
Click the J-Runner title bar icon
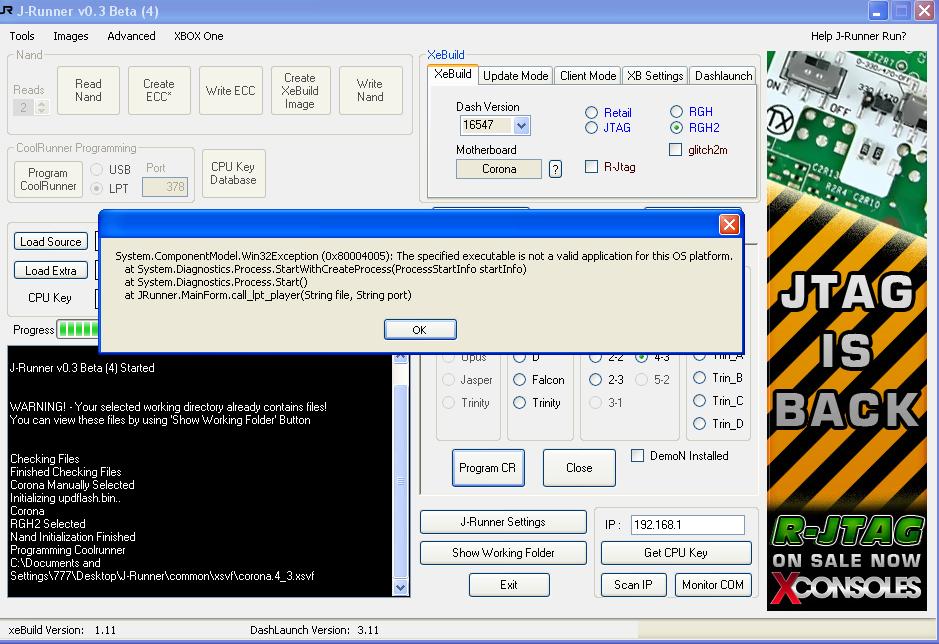tap(7, 11)
